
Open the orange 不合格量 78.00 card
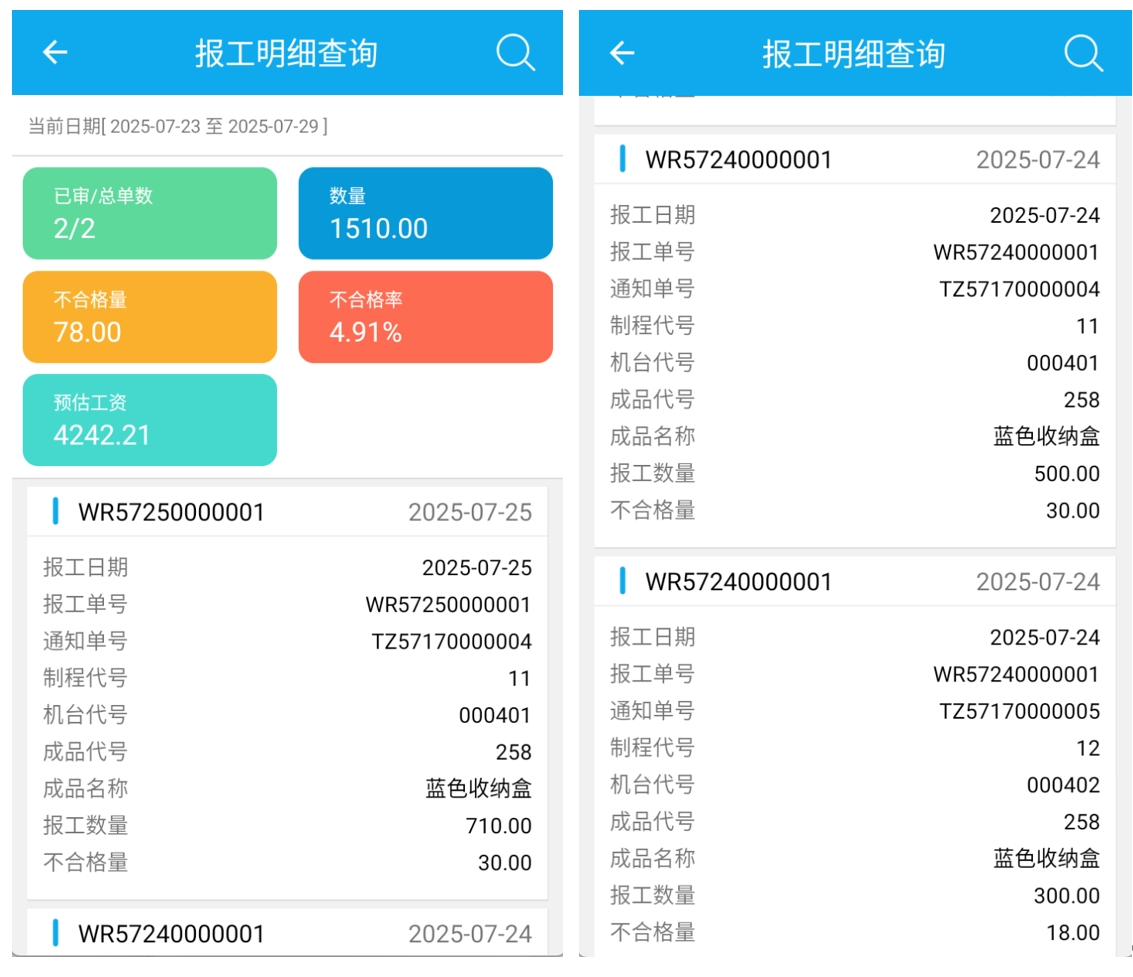pyautogui.click(x=150, y=317)
